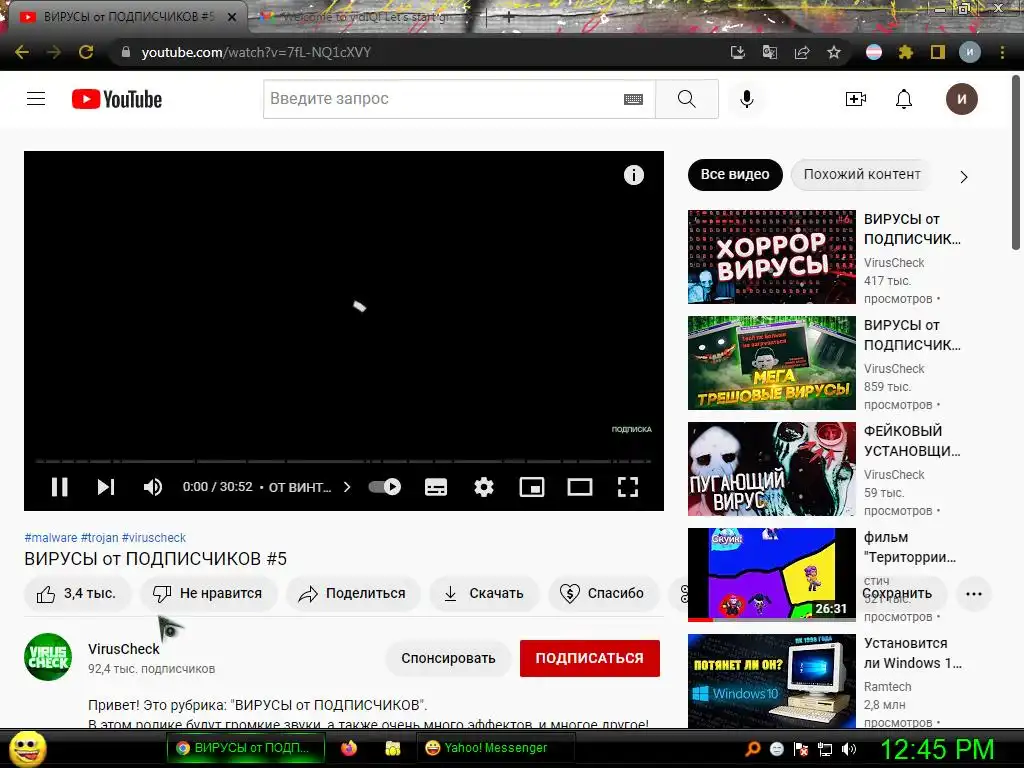Open the ХОРРОР ВИРУСЫ video thumbnail
The height and width of the screenshot is (768, 1024).
tap(771, 257)
